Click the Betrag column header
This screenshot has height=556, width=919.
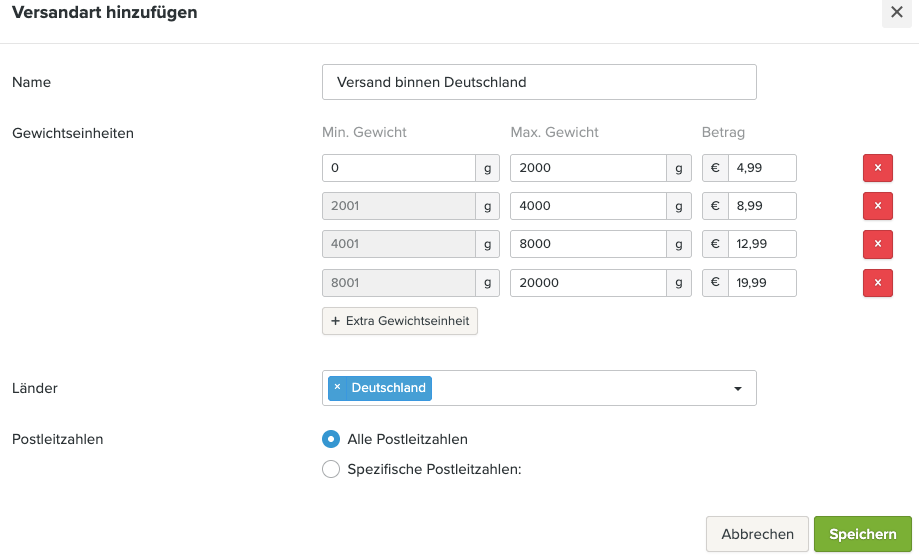pyautogui.click(x=723, y=132)
